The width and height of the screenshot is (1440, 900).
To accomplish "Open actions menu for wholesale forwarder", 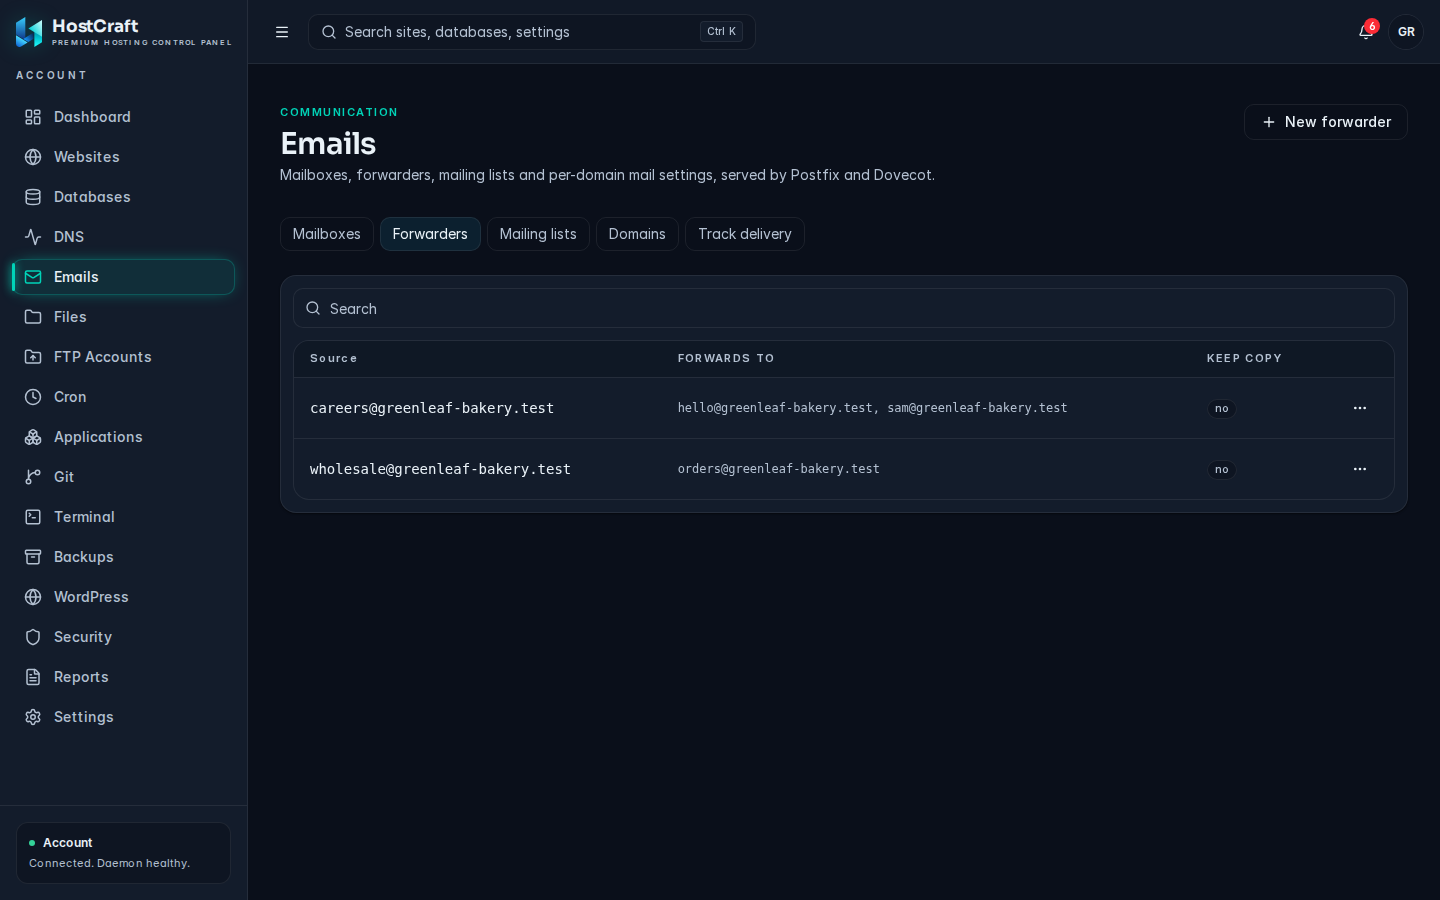I will tap(1360, 469).
